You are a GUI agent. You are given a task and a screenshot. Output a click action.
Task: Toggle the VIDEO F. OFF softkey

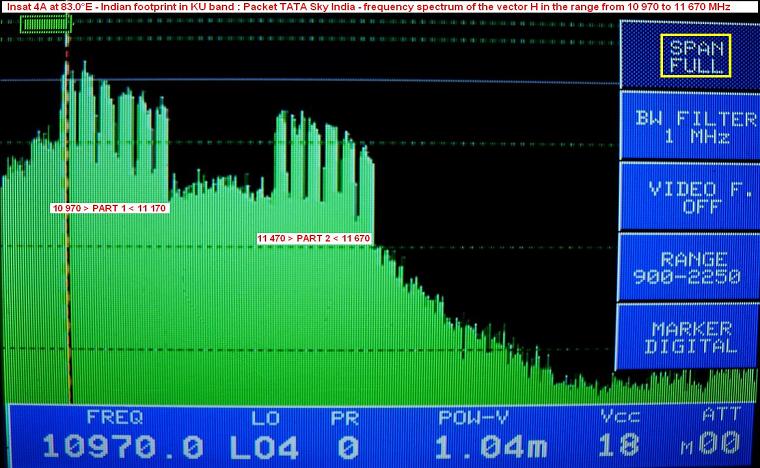tap(690, 197)
